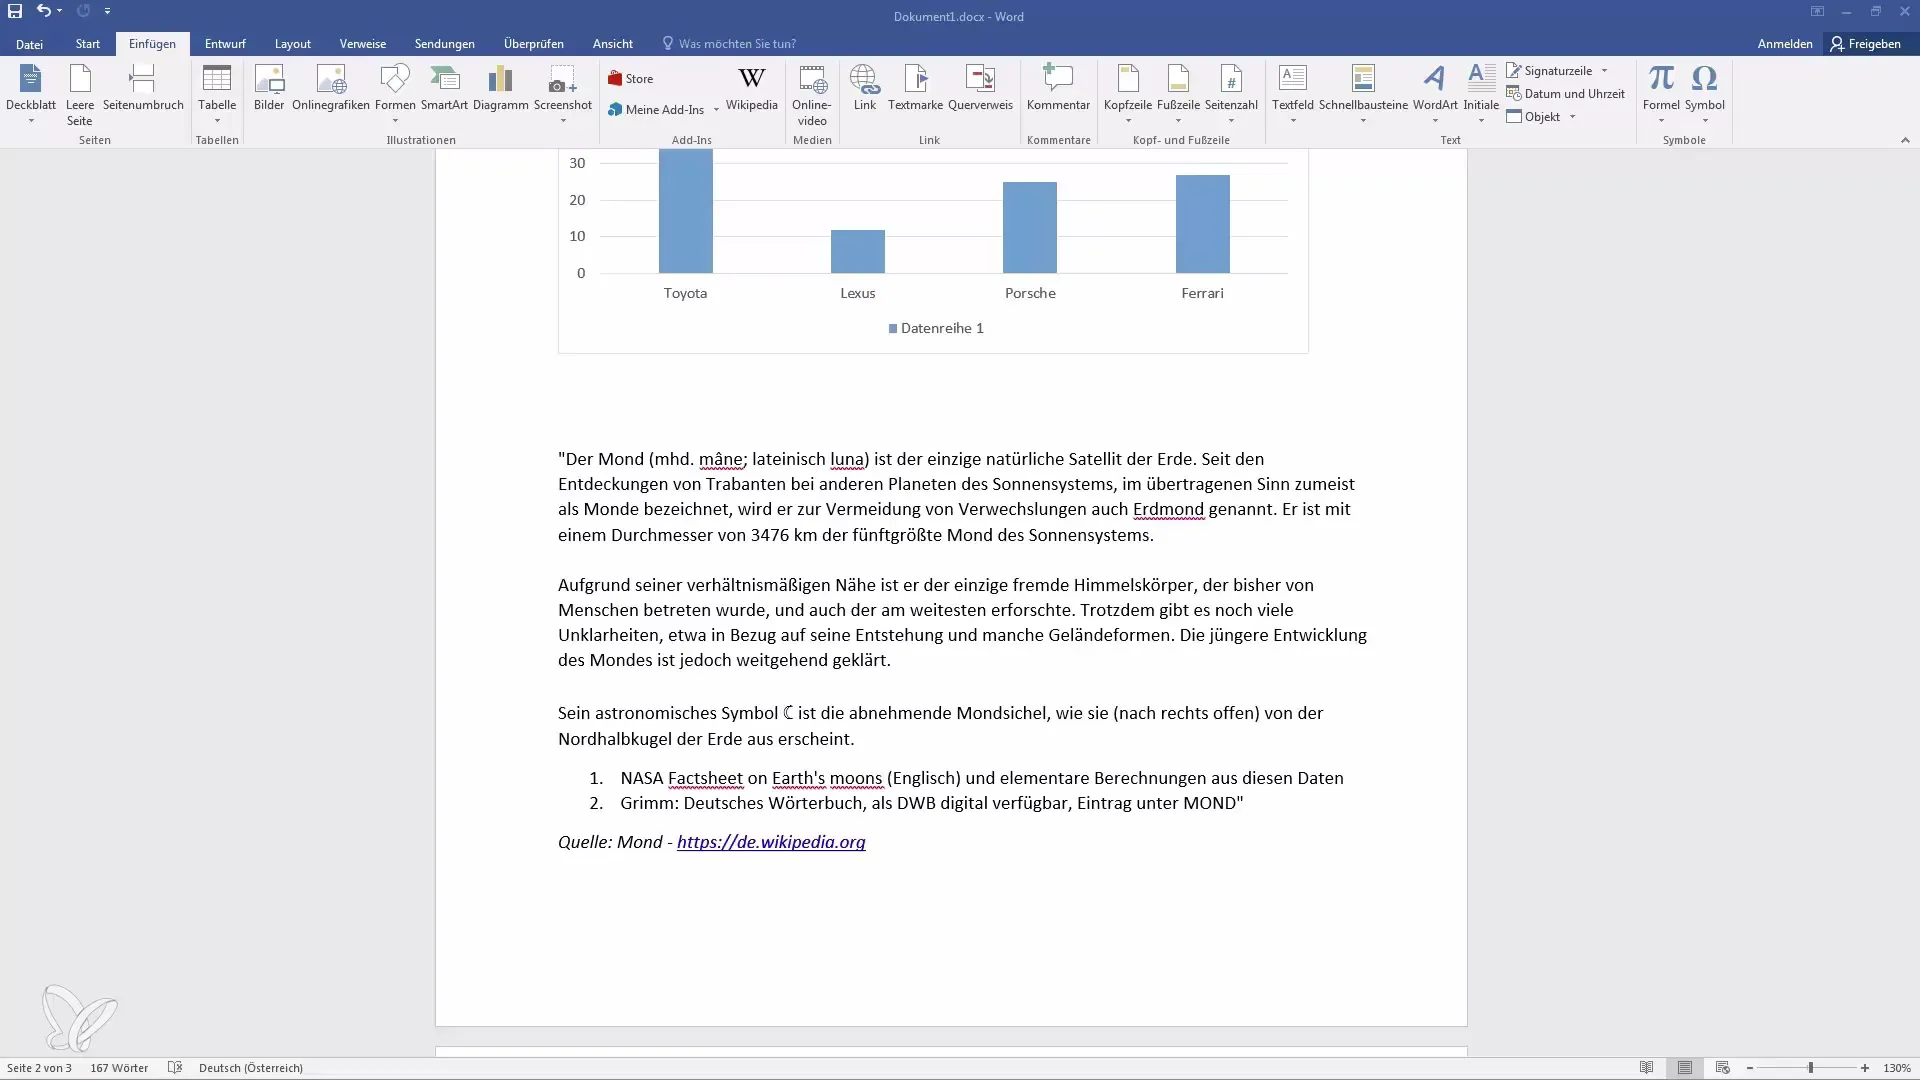The width and height of the screenshot is (1920, 1080).
Task: Open the 130% zoom level dialog
Action: pyautogui.click(x=1897, y=1068)
